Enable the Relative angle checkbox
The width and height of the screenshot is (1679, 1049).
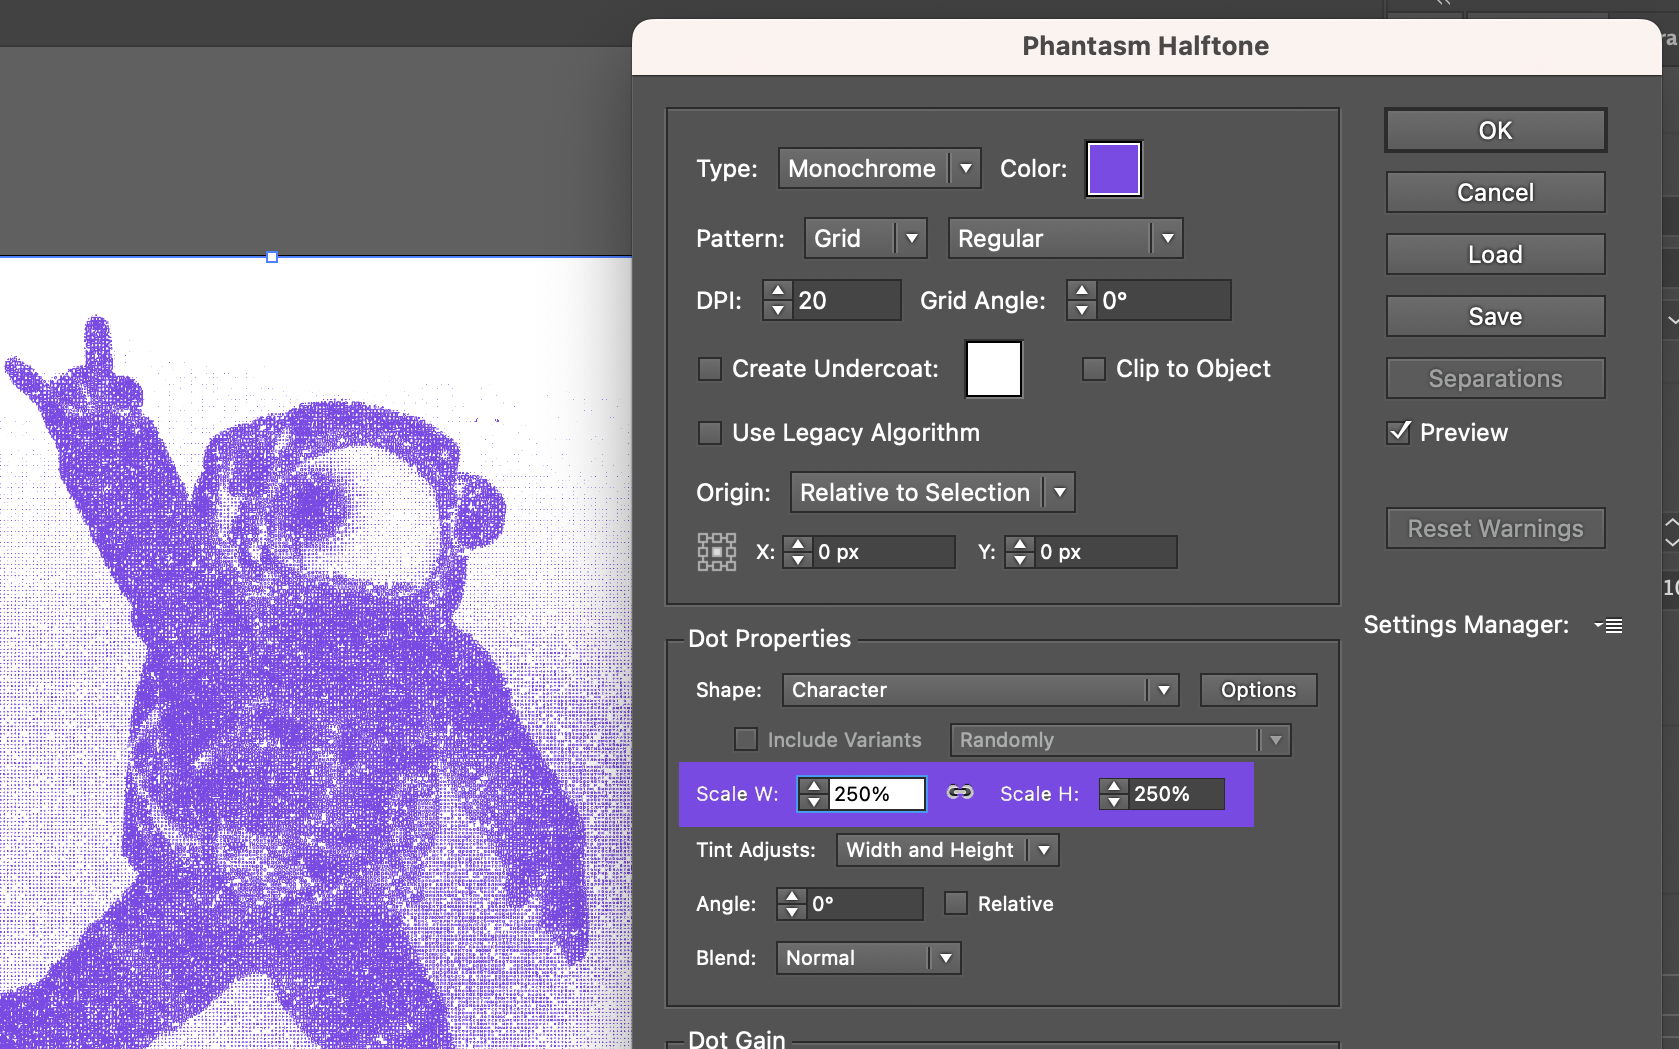click(x=956, y=903)
